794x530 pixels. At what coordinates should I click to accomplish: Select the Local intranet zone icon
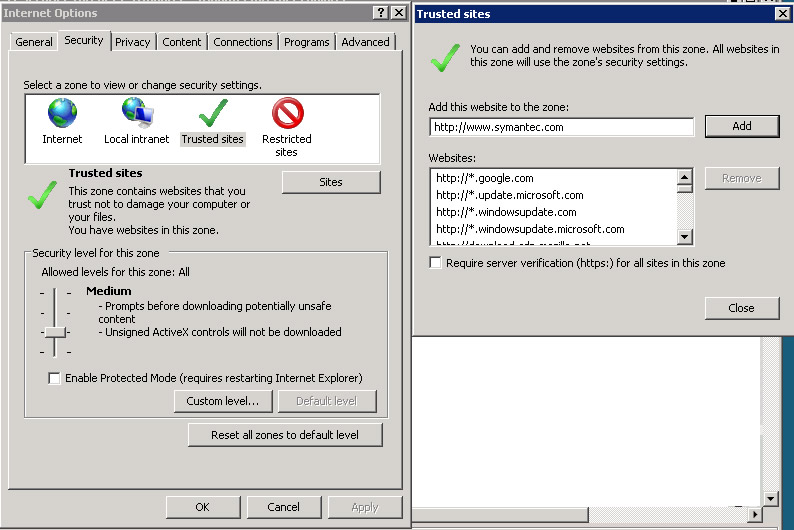tap(136, 113)
